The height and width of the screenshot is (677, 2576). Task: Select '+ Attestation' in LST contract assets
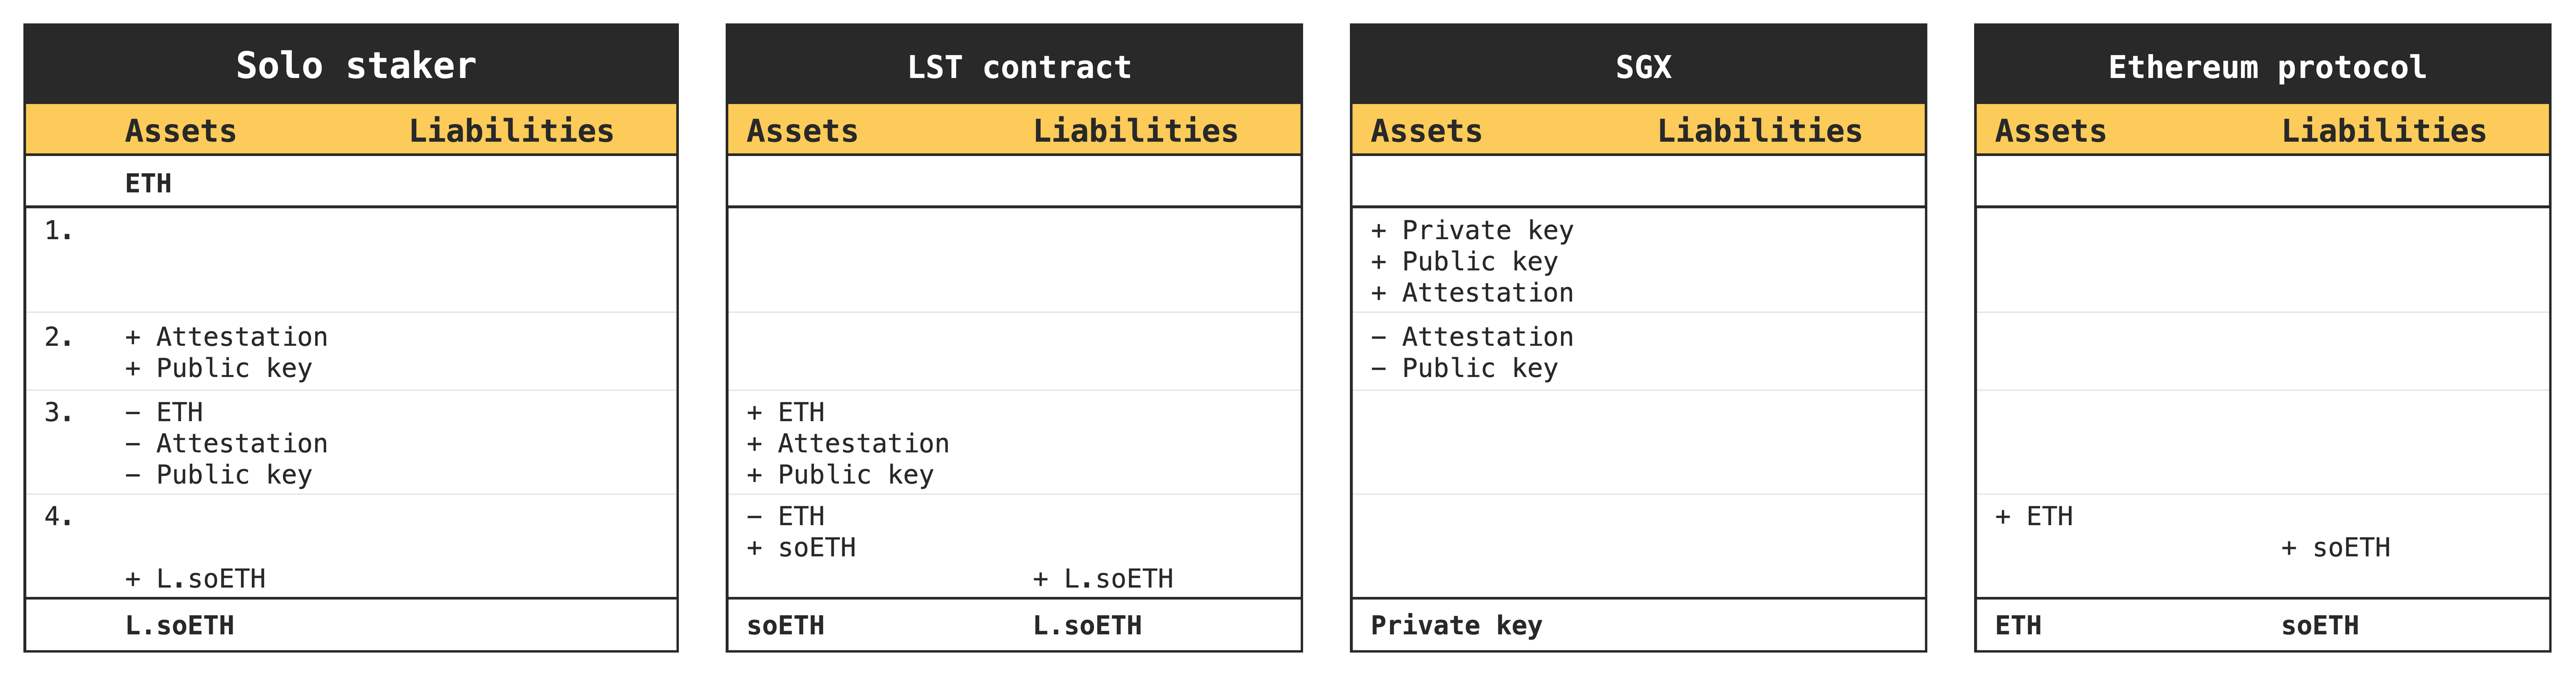tap(848, 443)
